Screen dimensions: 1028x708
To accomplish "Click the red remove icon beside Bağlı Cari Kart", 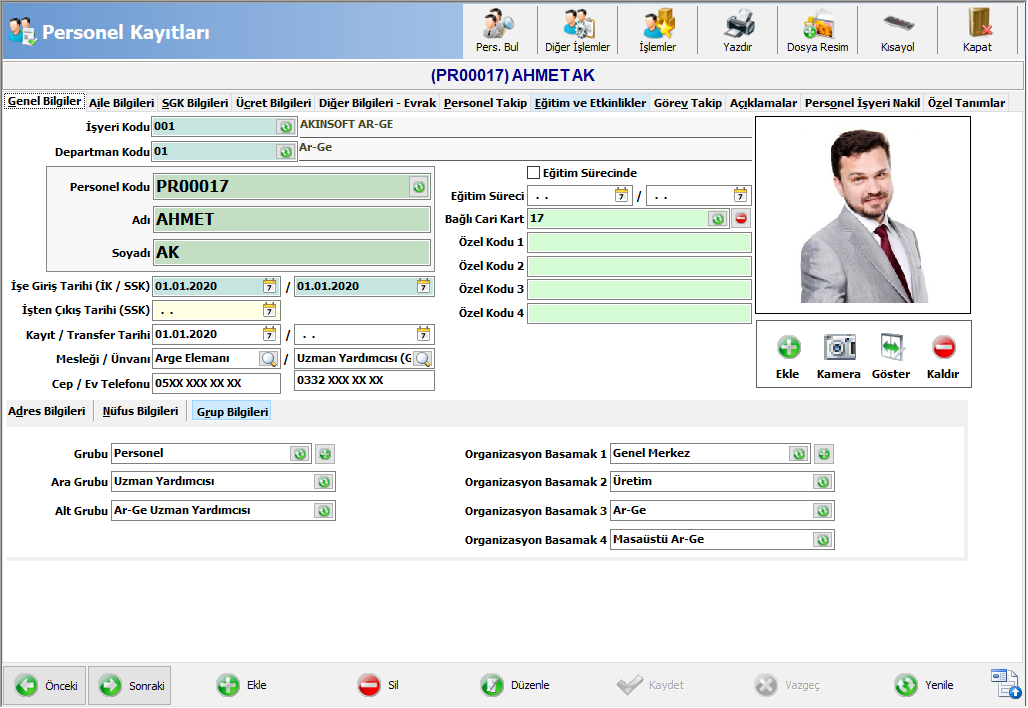I will coord(741,219).
